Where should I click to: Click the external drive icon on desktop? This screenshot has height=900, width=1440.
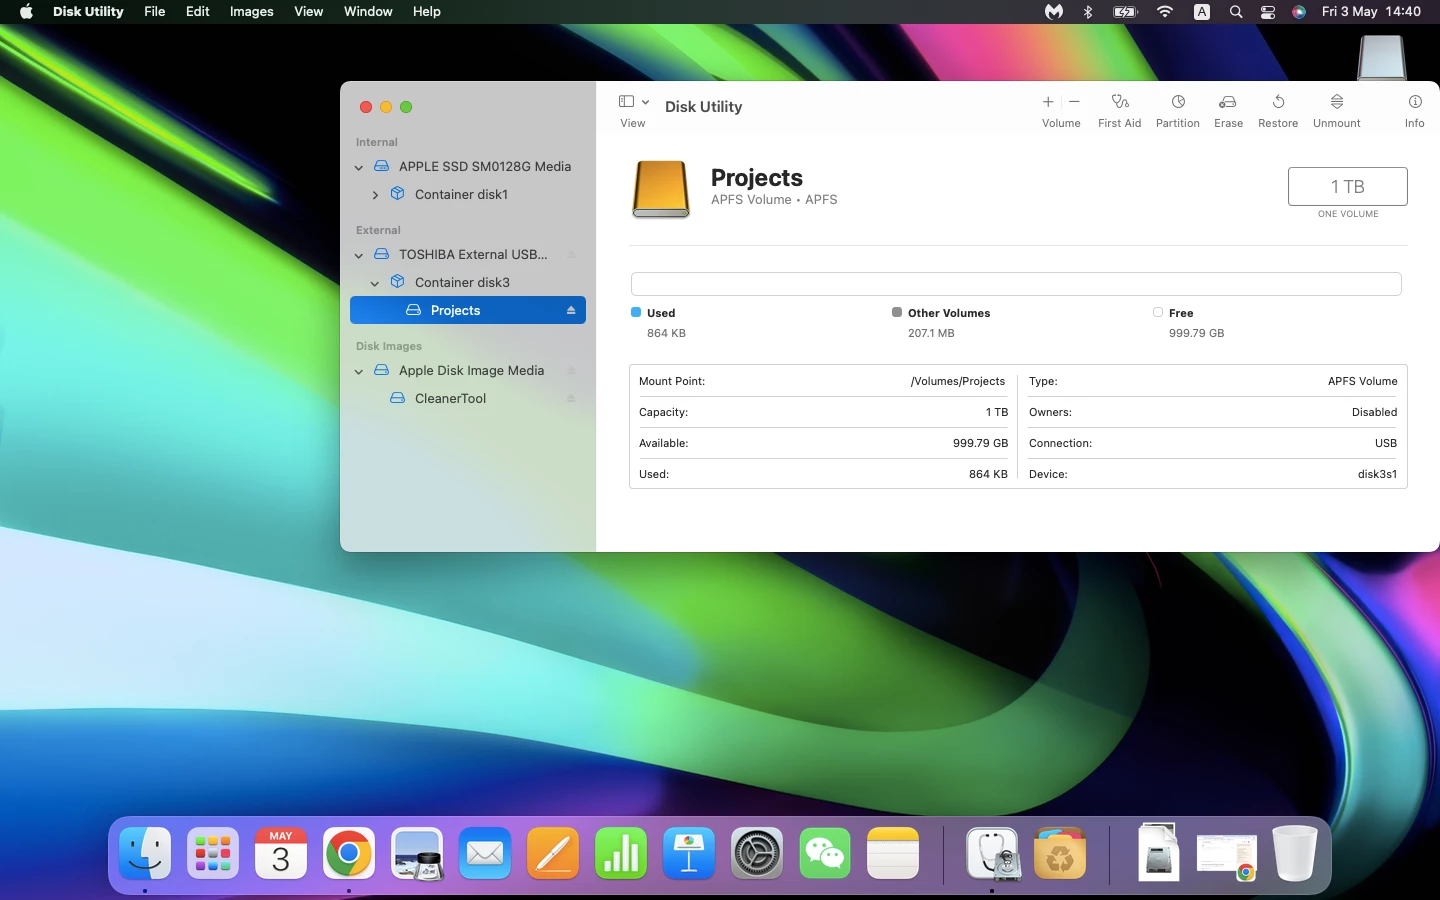(x=1382, y=57)
